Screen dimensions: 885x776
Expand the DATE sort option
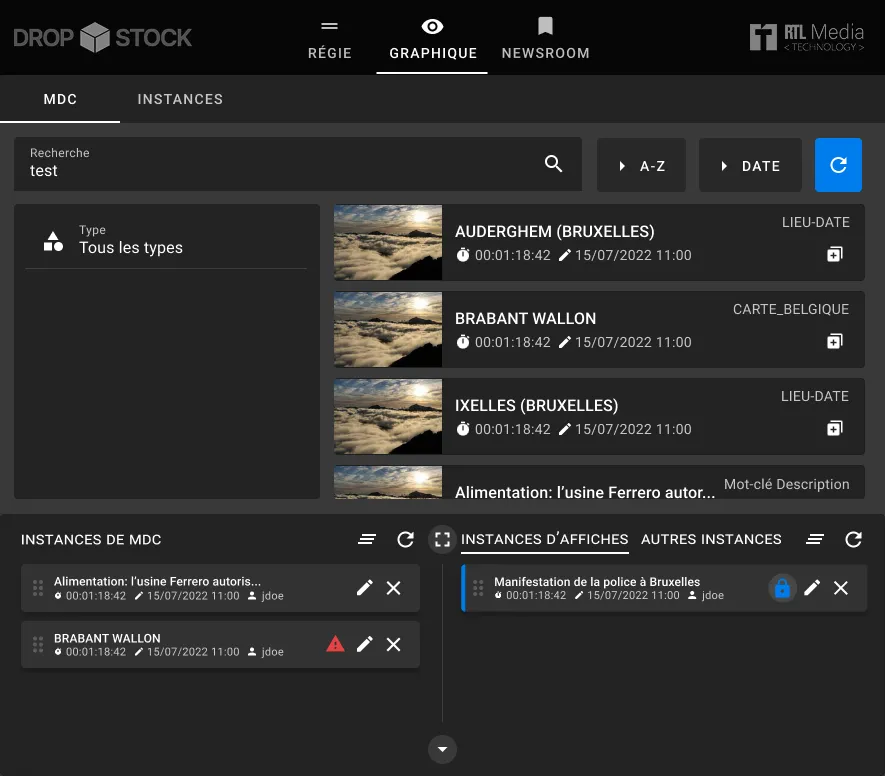[x=750, y=166]
